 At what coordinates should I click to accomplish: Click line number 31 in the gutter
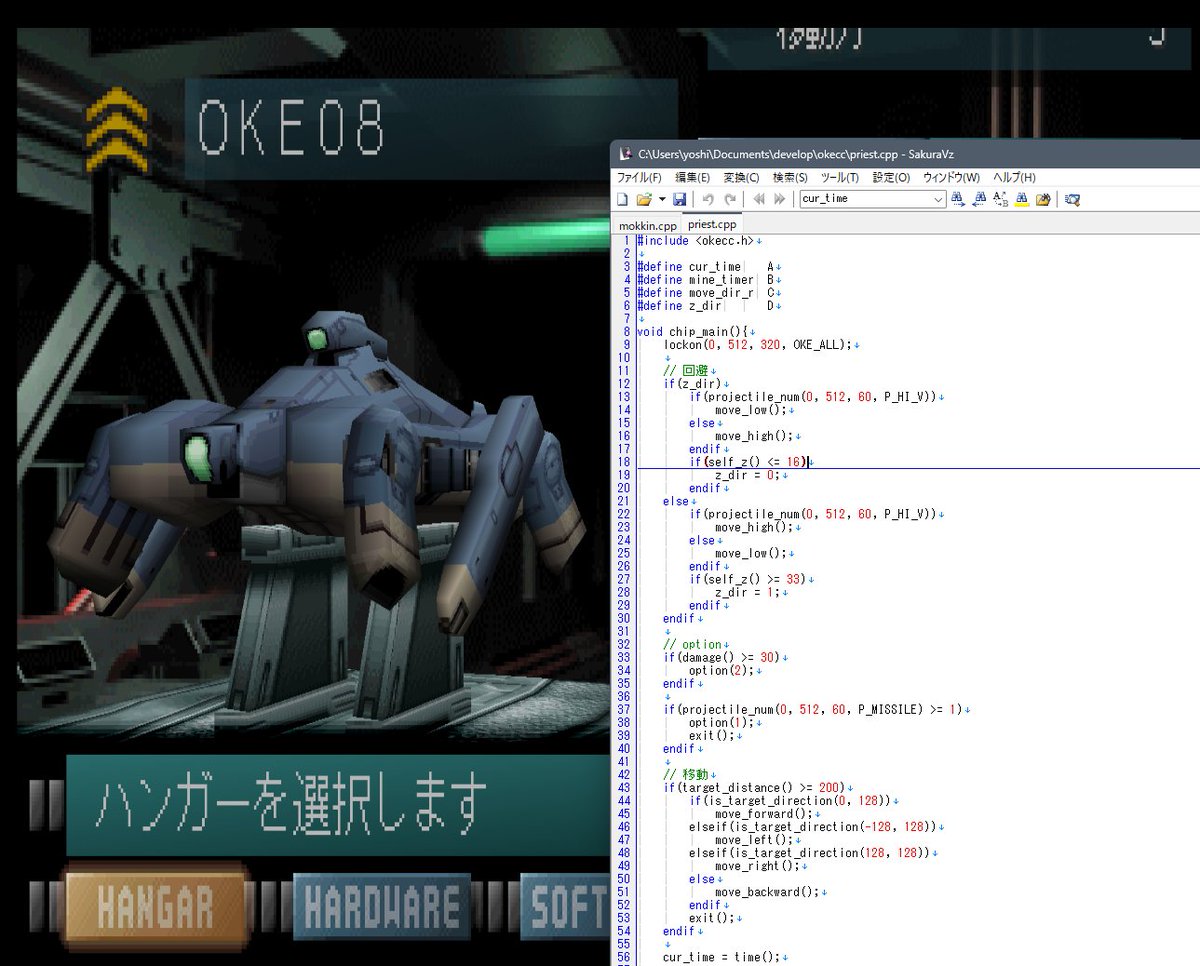(624, 631)
